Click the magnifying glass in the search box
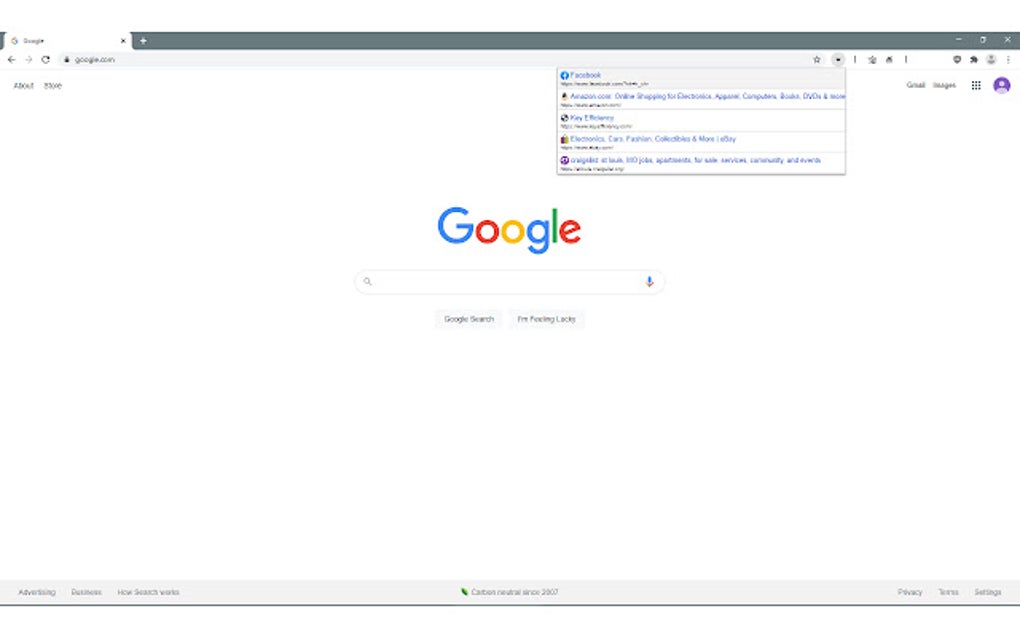The width and height of the screenshot is (1020, 638). [x=368, y=281]
